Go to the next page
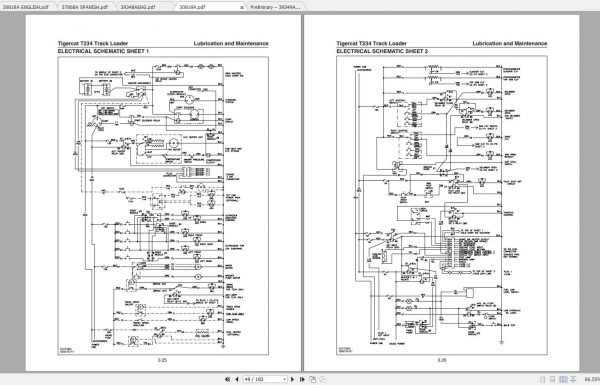 [x=292, y=379]
